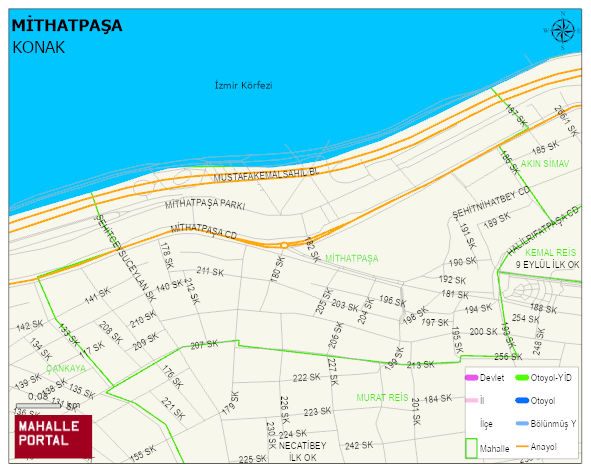Click the 222 SK street label
This screenshot has height=472, width=591.
tap(306, 377)
